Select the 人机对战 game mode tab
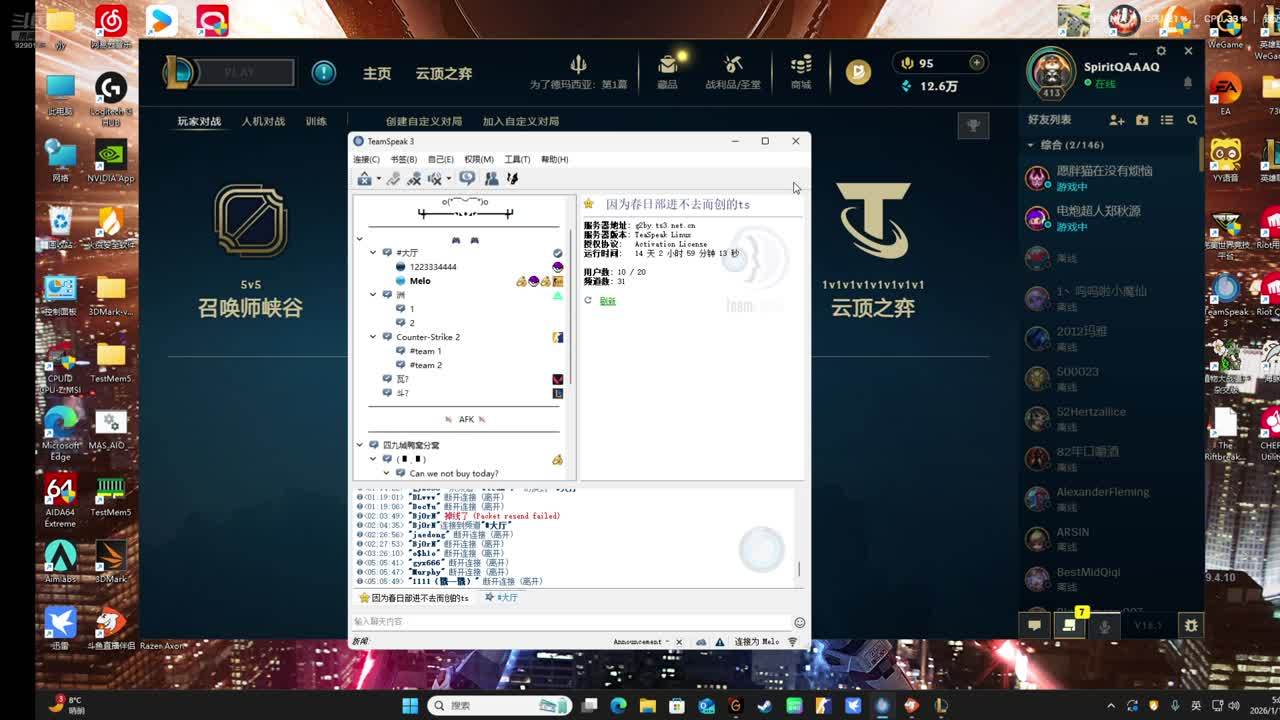This screenshot has height=720, width=1280. (263, 121)
